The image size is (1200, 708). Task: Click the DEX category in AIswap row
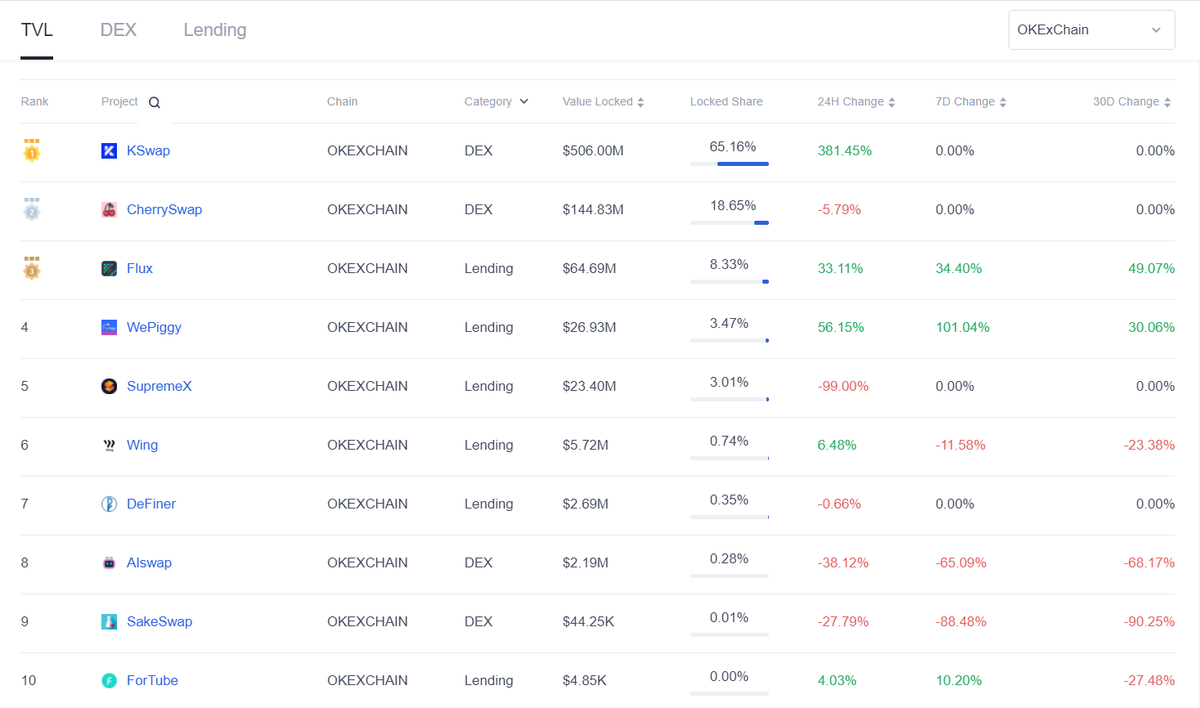pyautogui.click(x=479, y=564)
